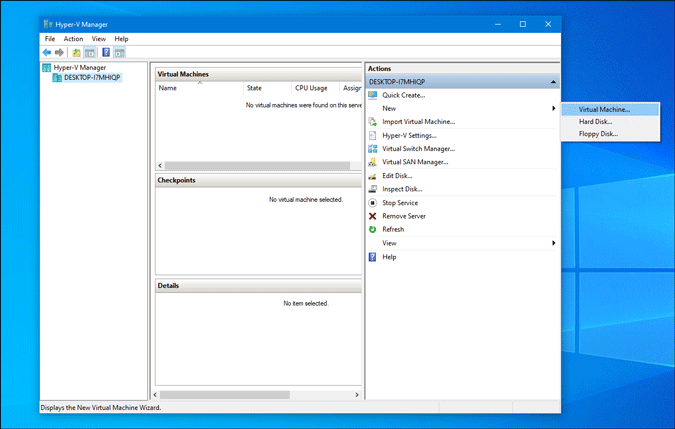Image resolution: width=675 pixels, height=429 pixels.
Task: Click left arrow of Virtual Machines scrollbar
Action: point(160,166)
